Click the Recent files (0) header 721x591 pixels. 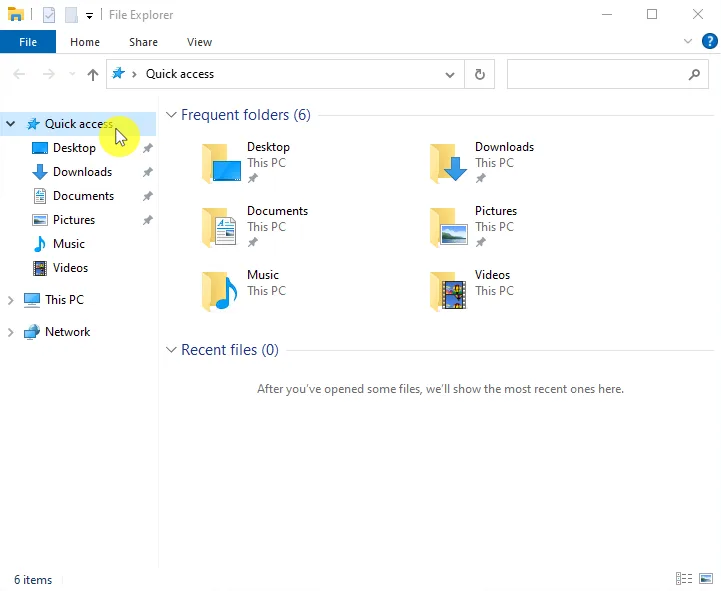(x=230, y=350)
